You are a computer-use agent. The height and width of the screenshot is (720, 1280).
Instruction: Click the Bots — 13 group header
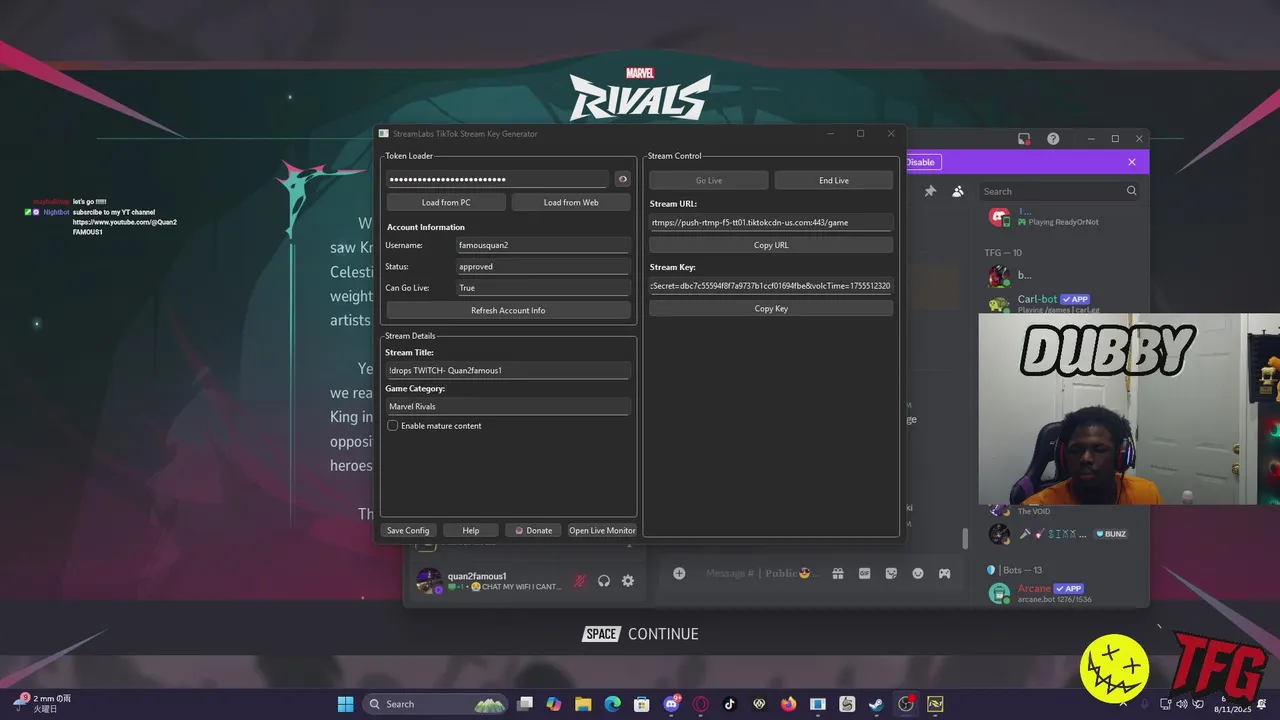click(1015, 570)
